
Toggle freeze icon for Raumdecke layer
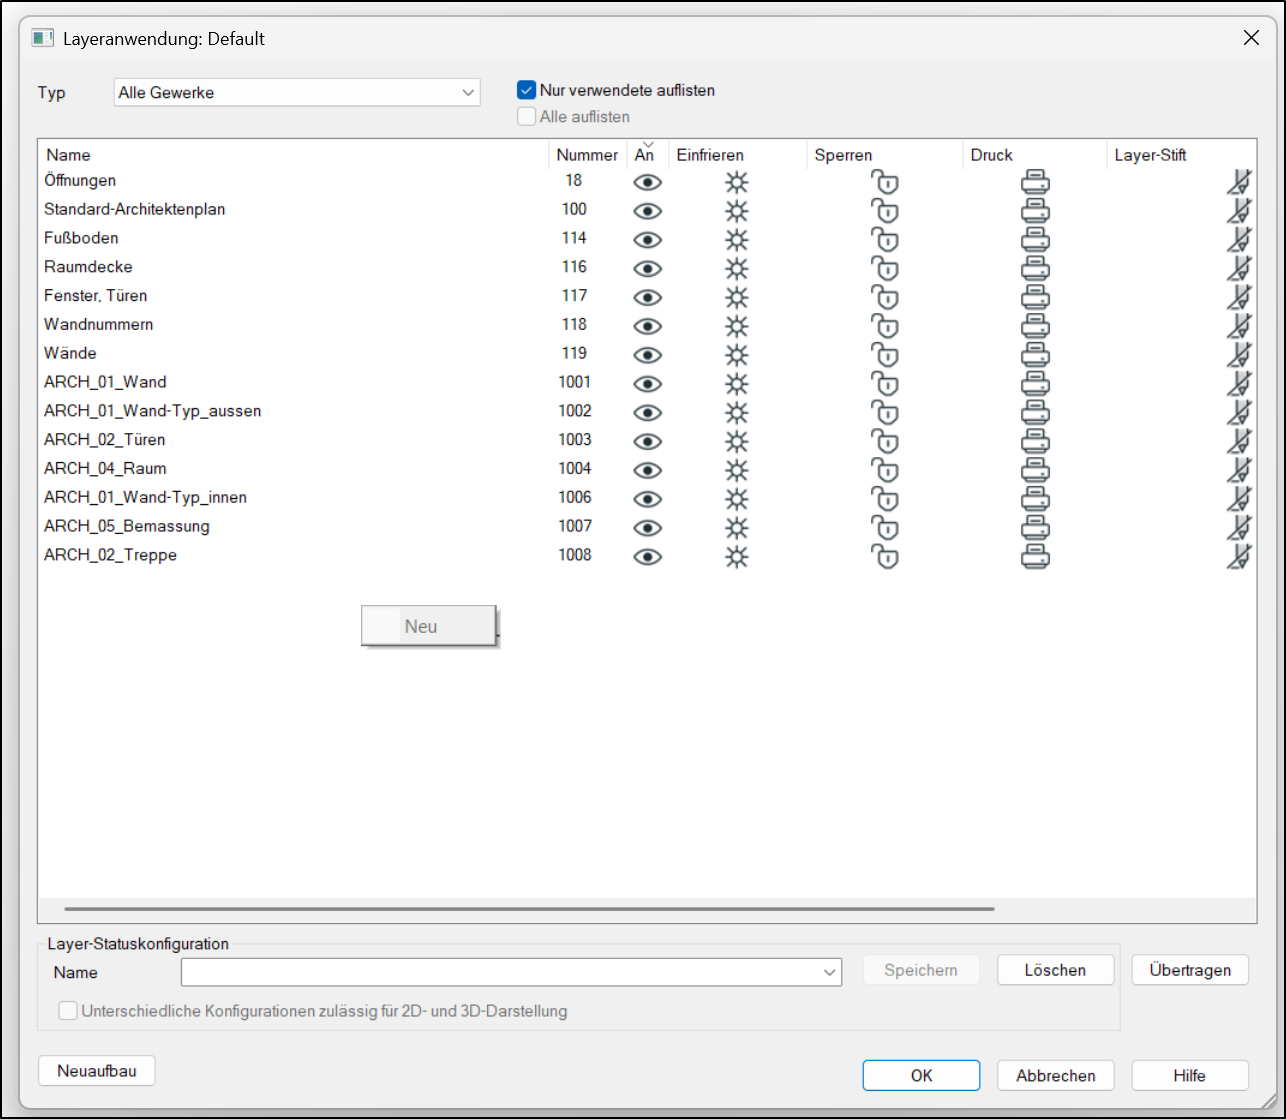point(737,270)
